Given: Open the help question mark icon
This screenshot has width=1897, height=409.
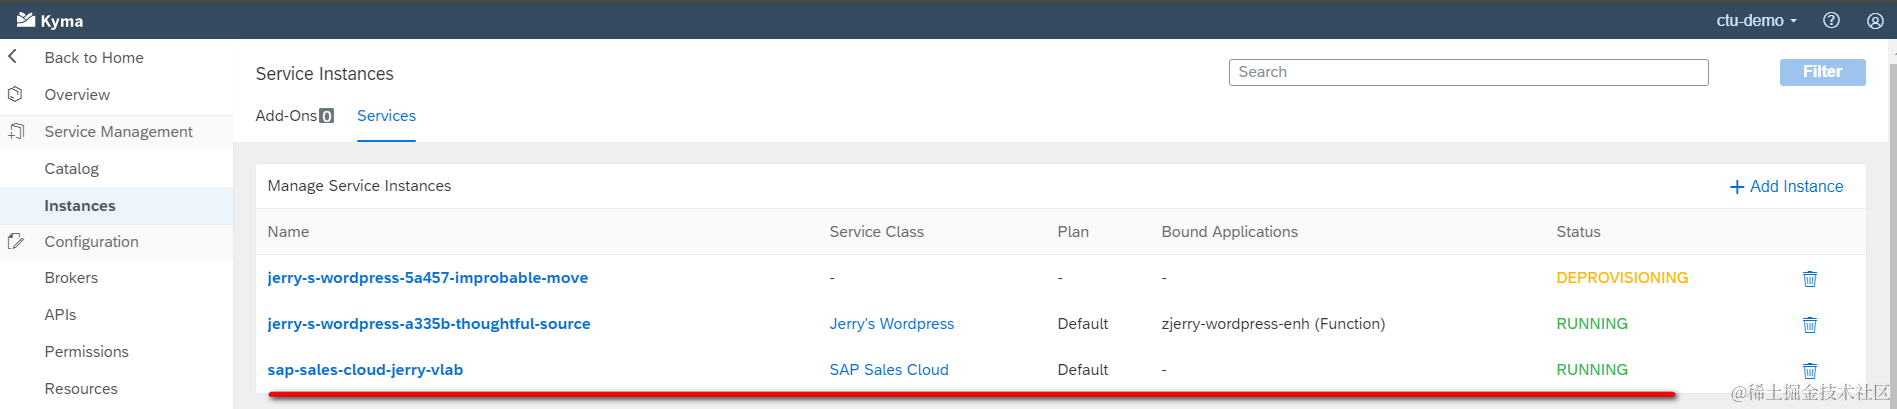Looking at the screenshot, I should (1831, 20).
